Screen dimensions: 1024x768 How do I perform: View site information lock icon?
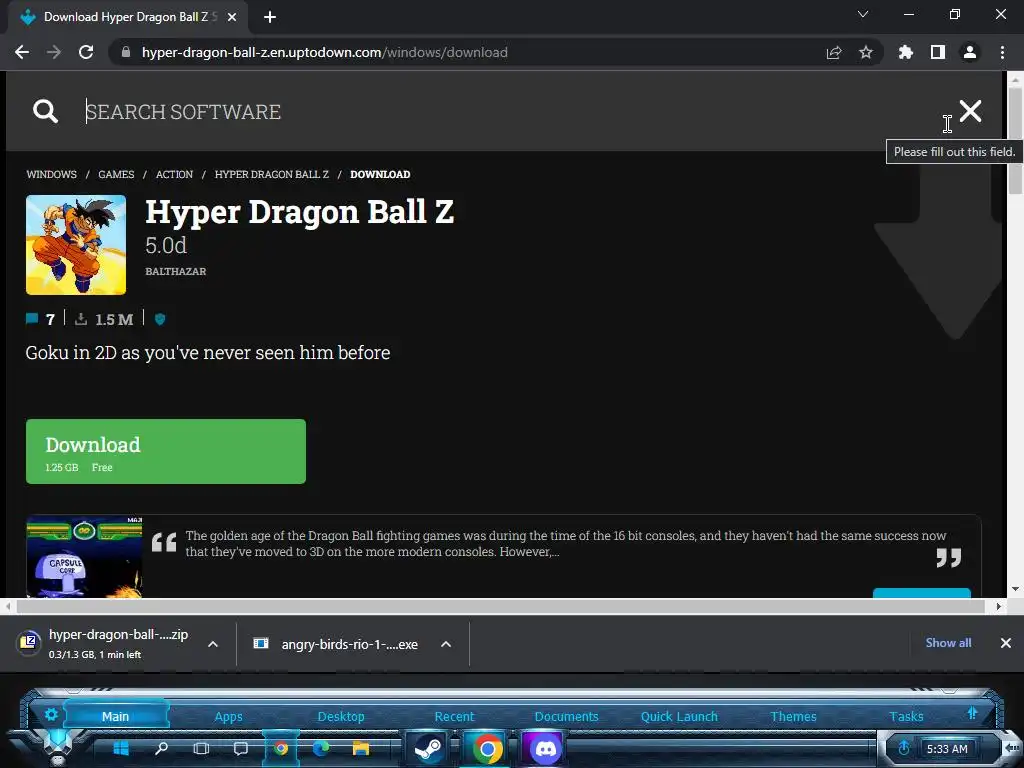click(x=126, y=52)
